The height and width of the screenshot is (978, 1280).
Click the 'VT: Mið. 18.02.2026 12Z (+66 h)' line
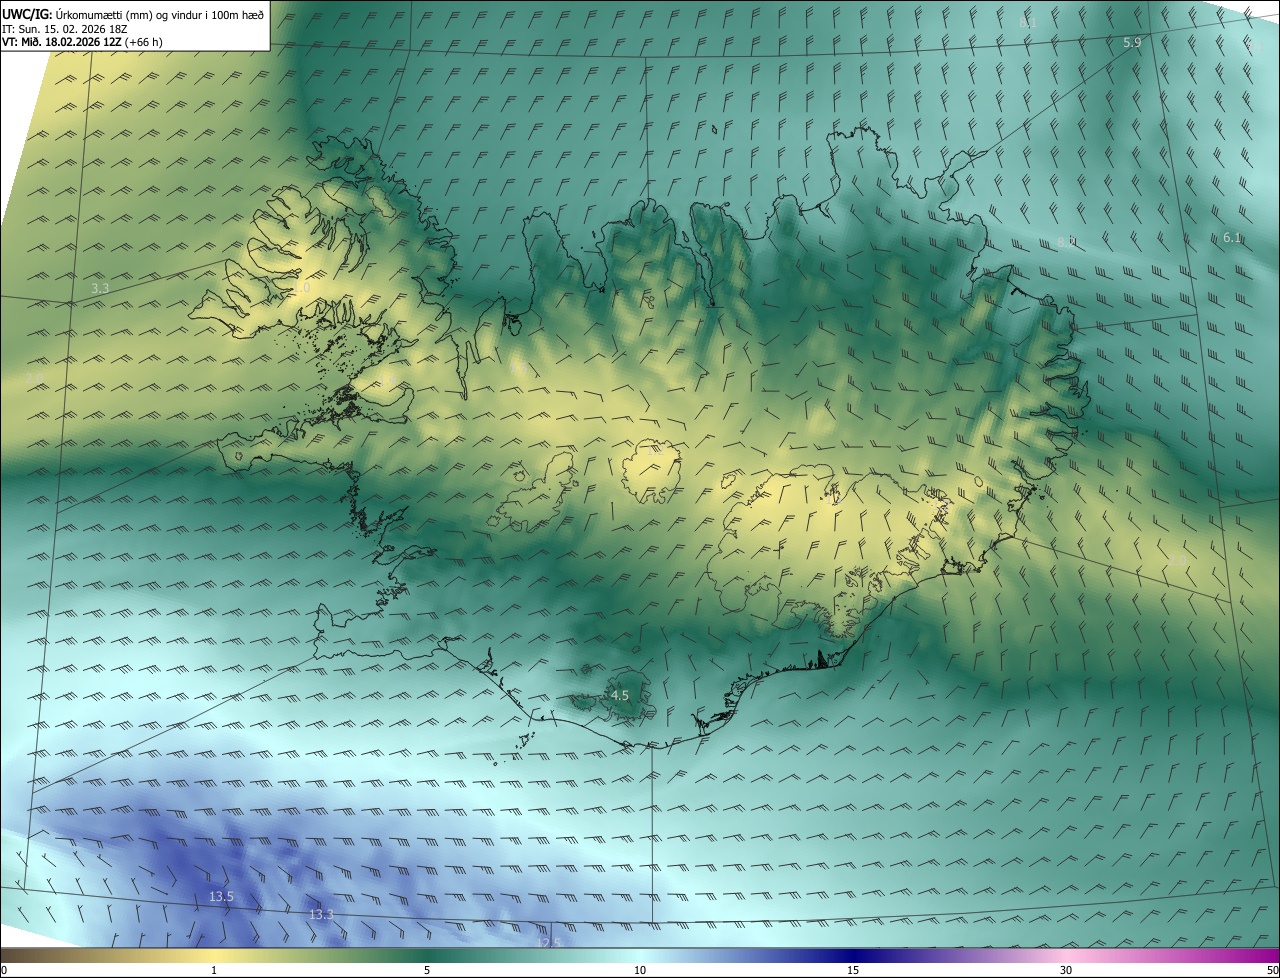[x=82, y=42]
